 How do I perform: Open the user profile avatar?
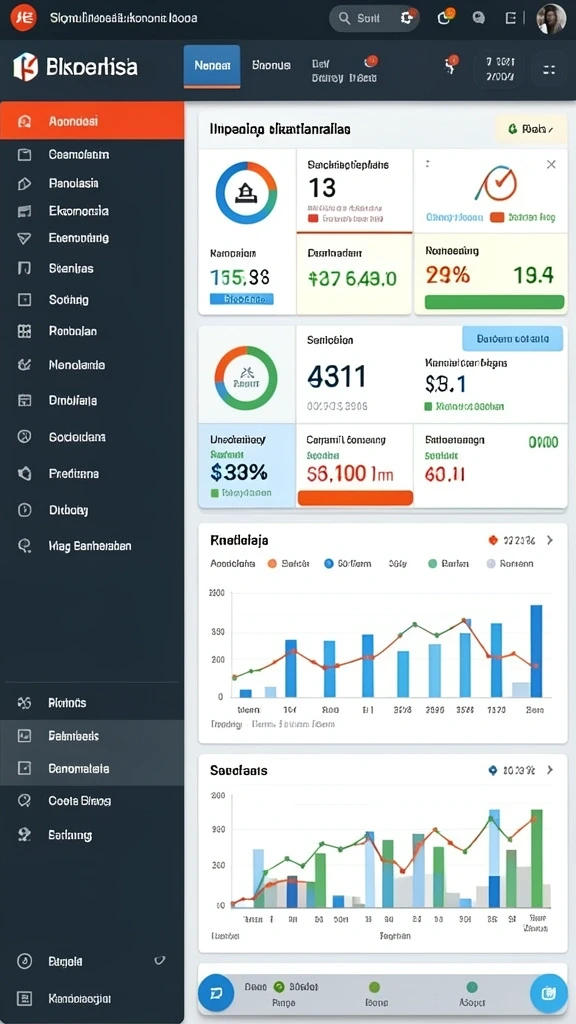tap(551, 18)
